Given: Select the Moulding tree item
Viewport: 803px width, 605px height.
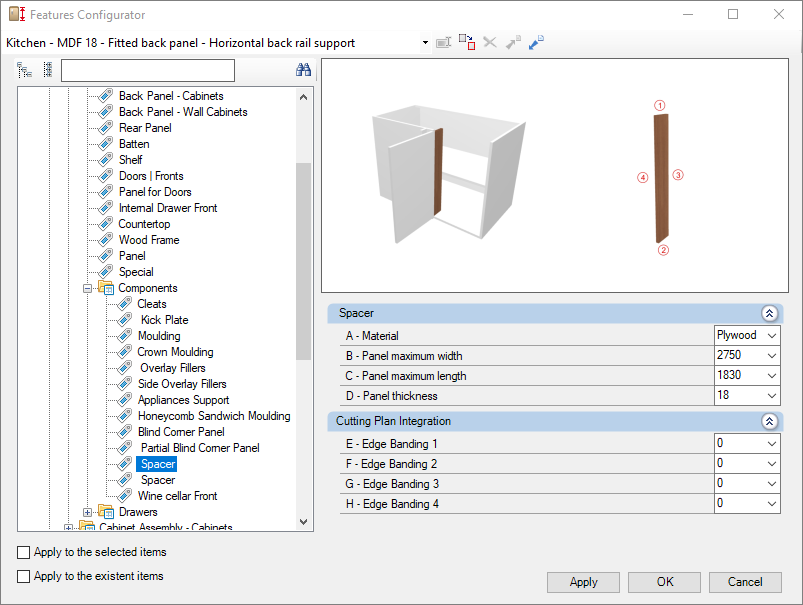Looking at the screenshot, I should [x=159, y=336].
